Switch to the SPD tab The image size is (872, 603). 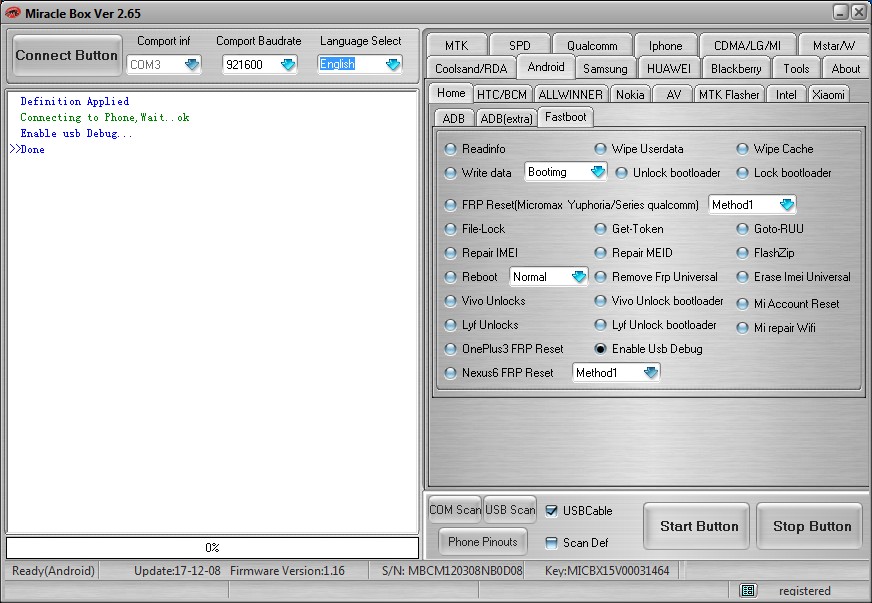pyautogui.click(x=519, y=45)
